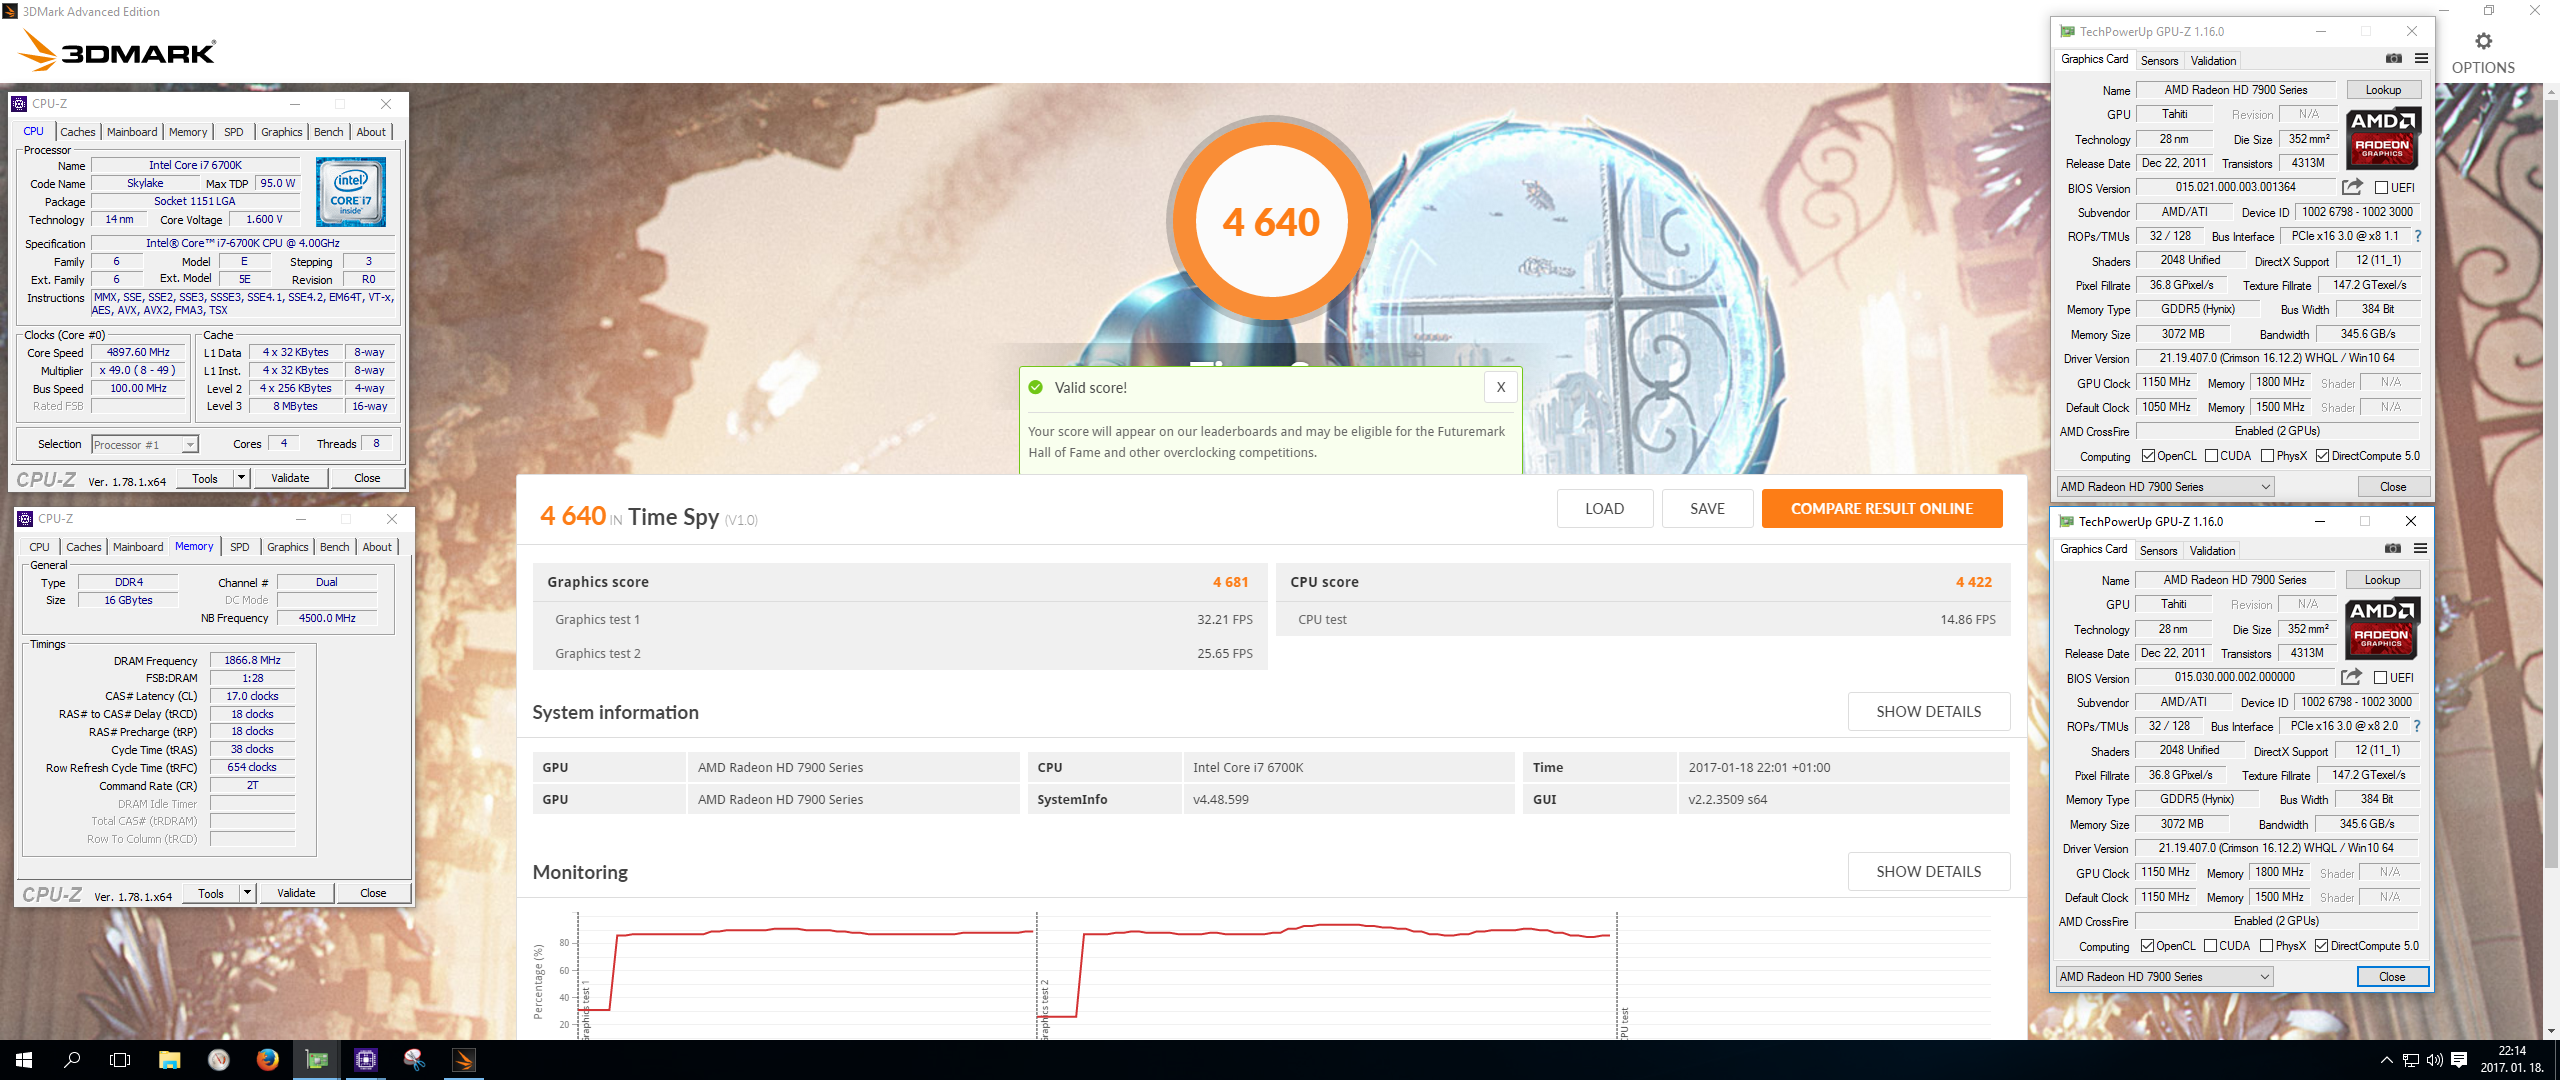Click Validate button in lower CPU-Z
Screen dimensions: 2560x1080
click(296, 893)
